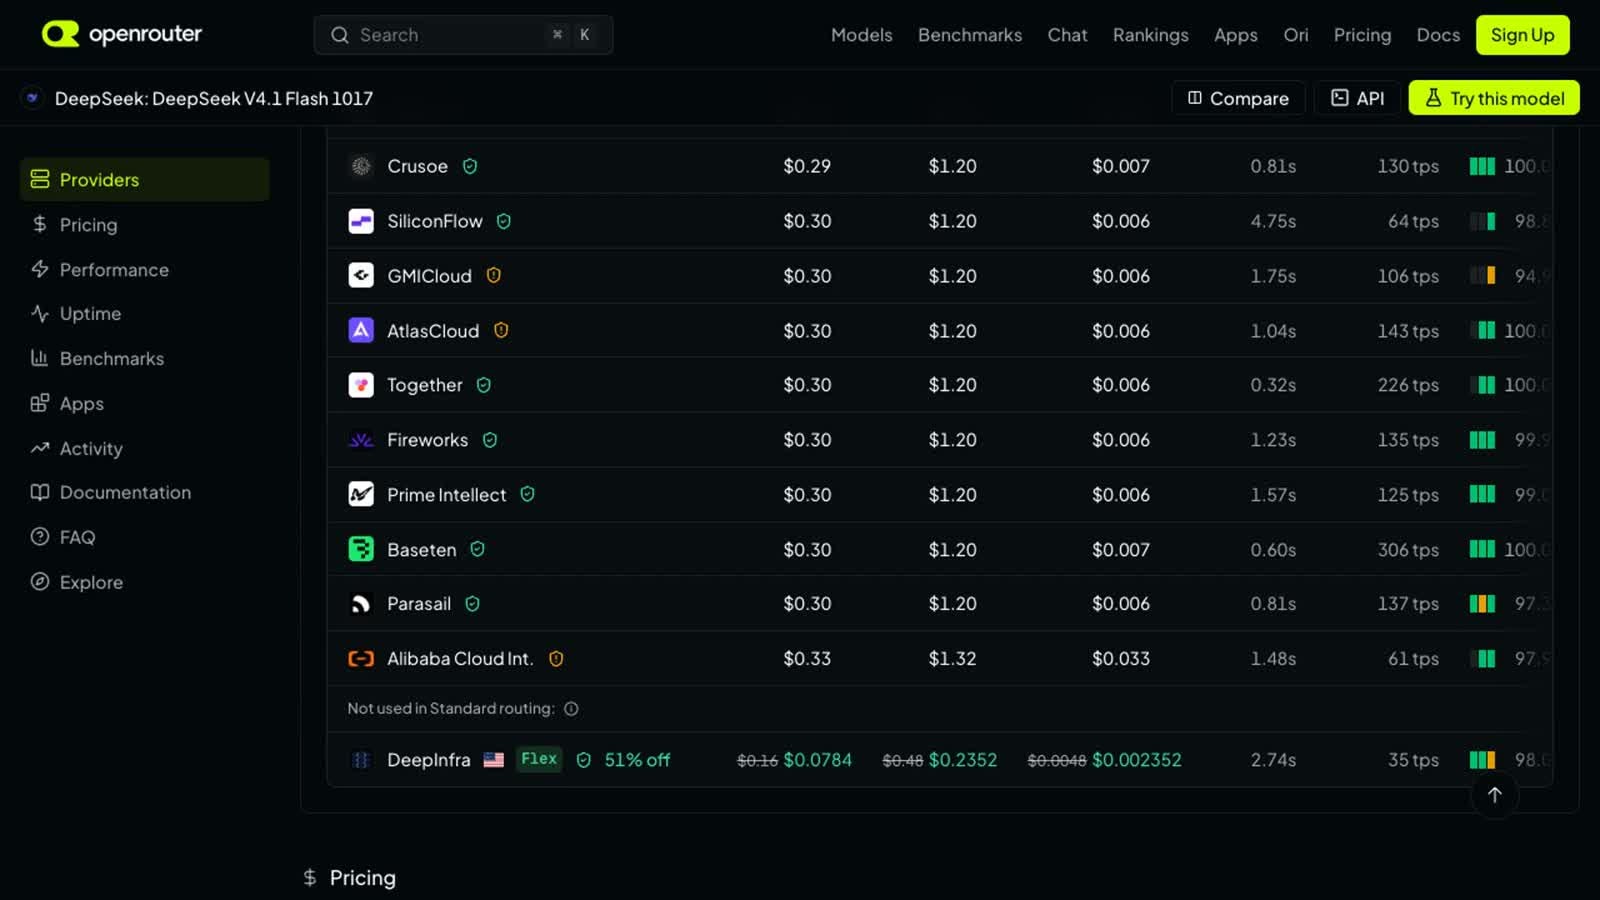Click the OpenRouter logo
1600x900 pixels.
[x=121, y=34]
